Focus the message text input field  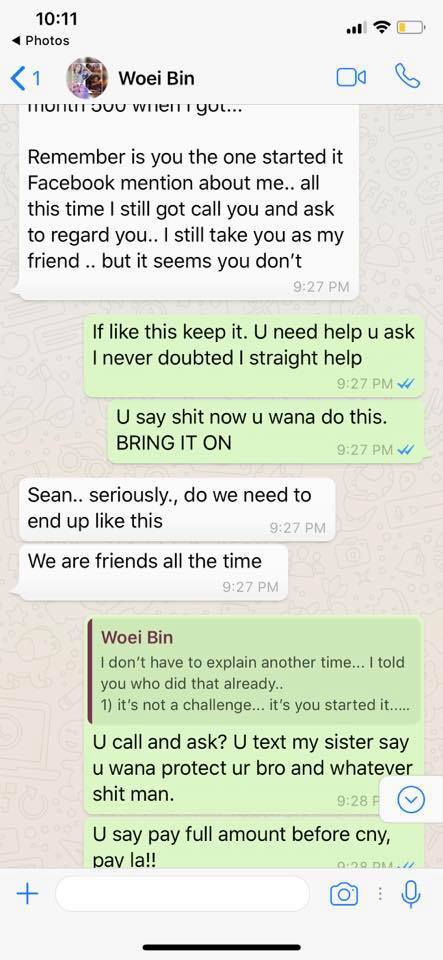pos(182,894)
